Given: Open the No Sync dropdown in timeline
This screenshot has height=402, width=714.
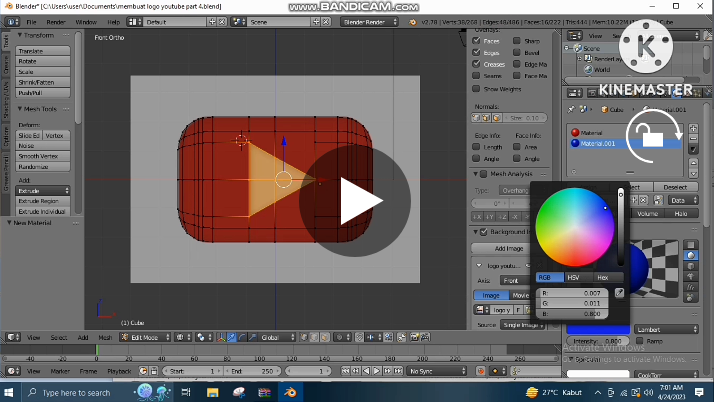Looking at the screenshot, I should [437, 371].
